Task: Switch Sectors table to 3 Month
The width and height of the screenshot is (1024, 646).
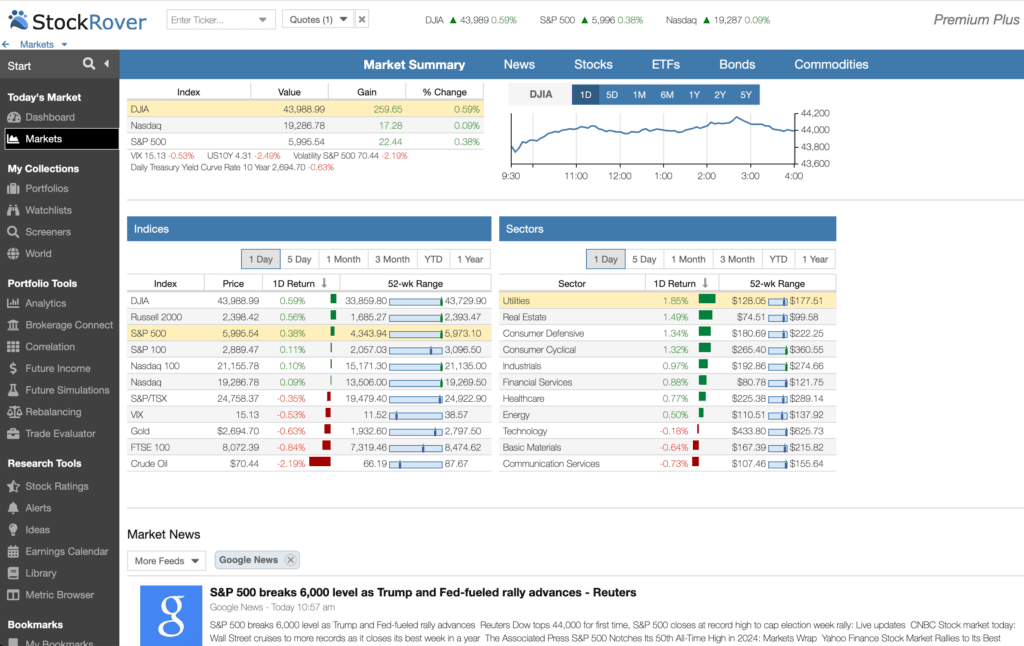Action: (737, 259)
